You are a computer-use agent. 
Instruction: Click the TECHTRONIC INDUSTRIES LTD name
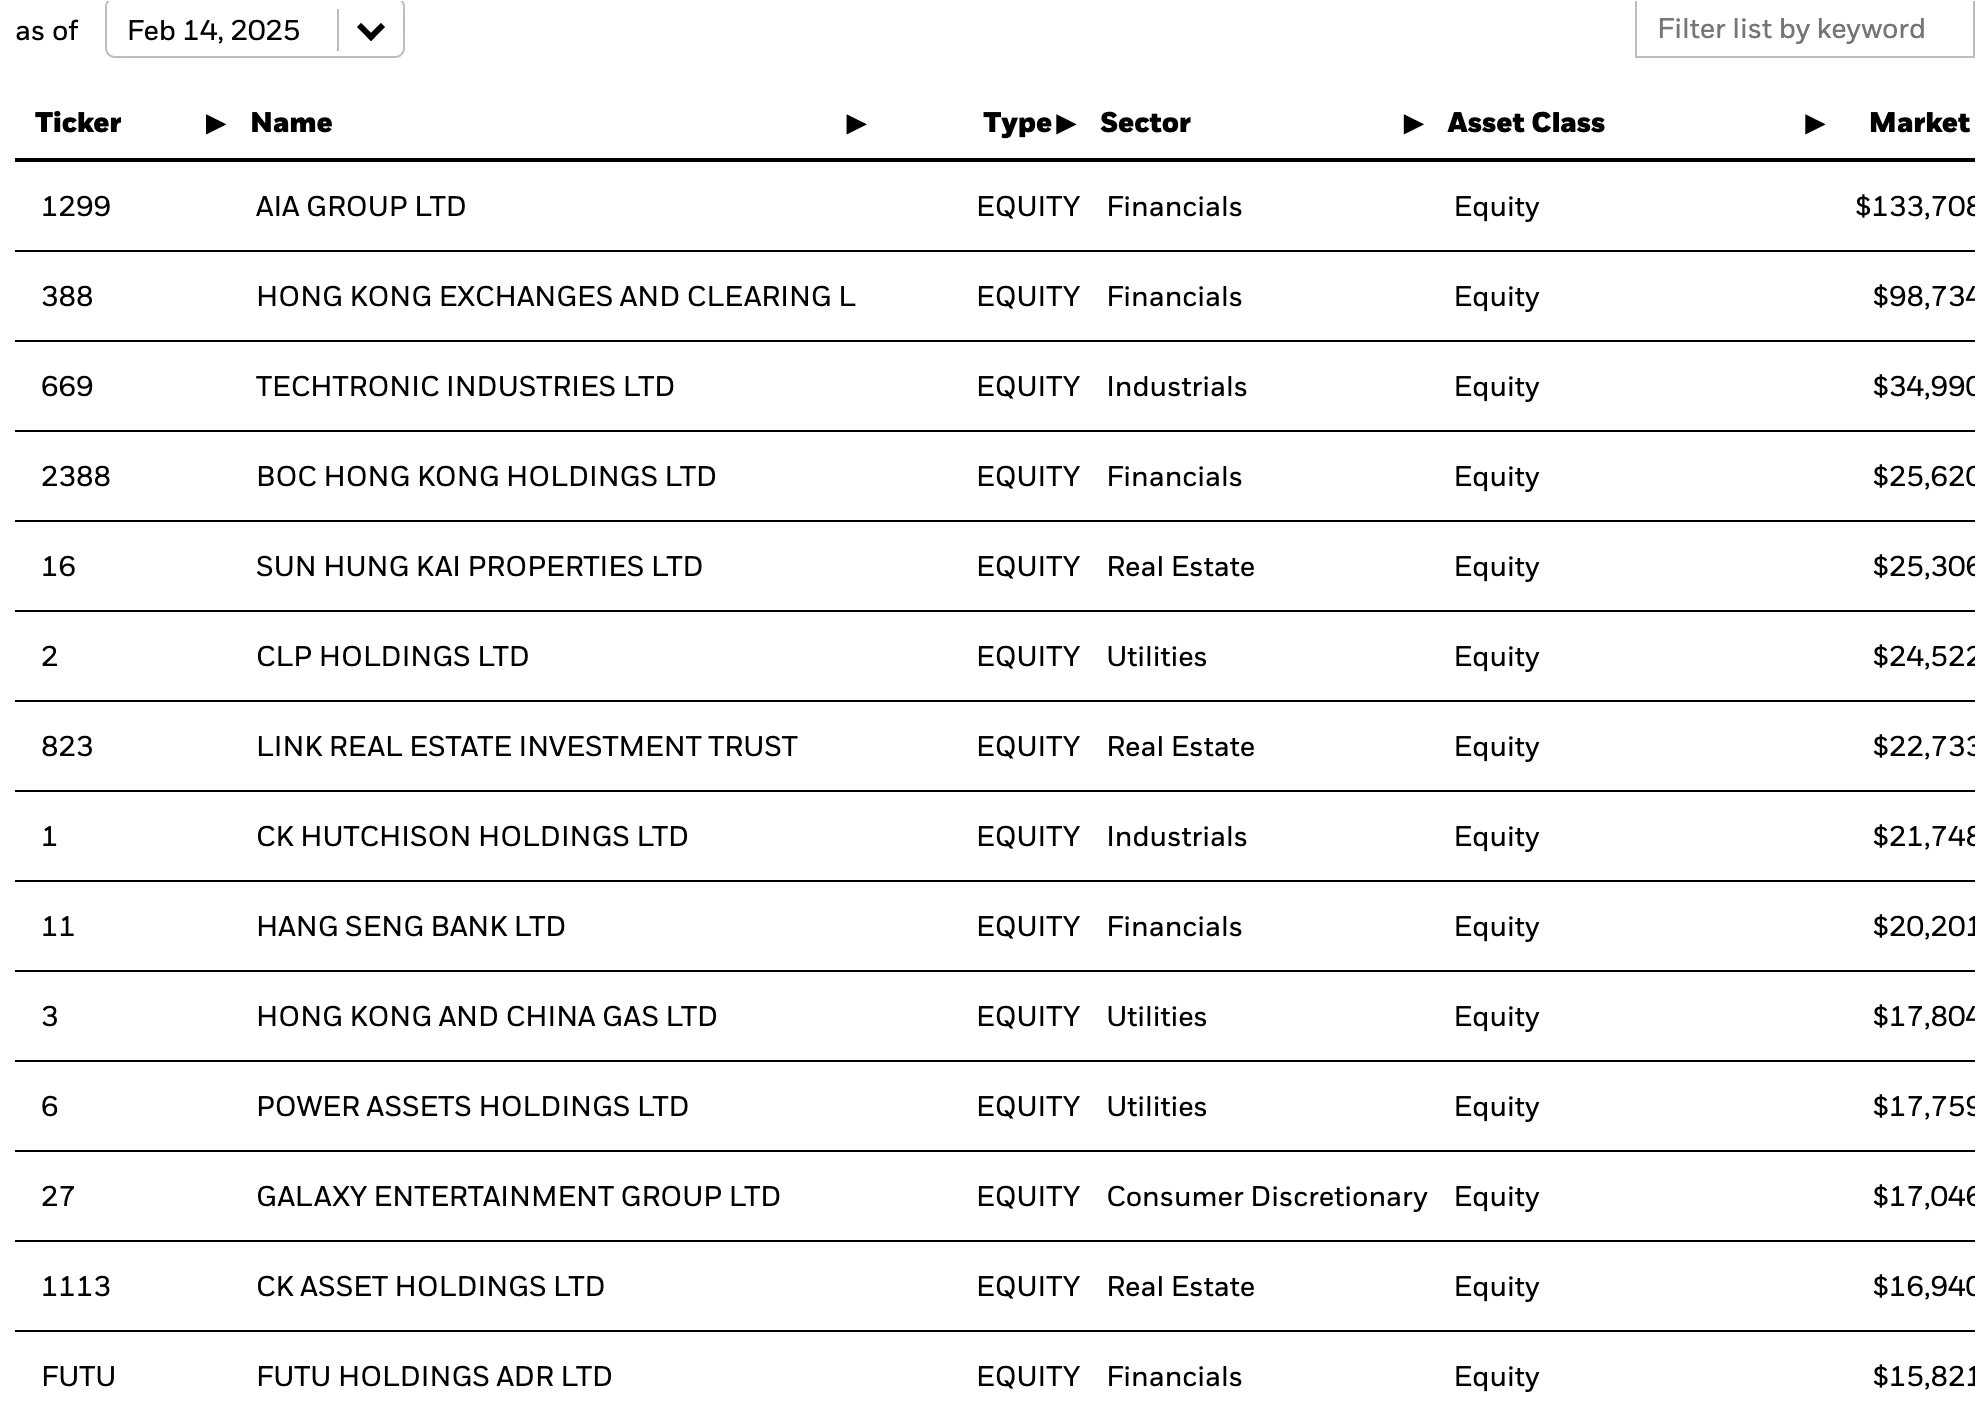tap(464, 386)
